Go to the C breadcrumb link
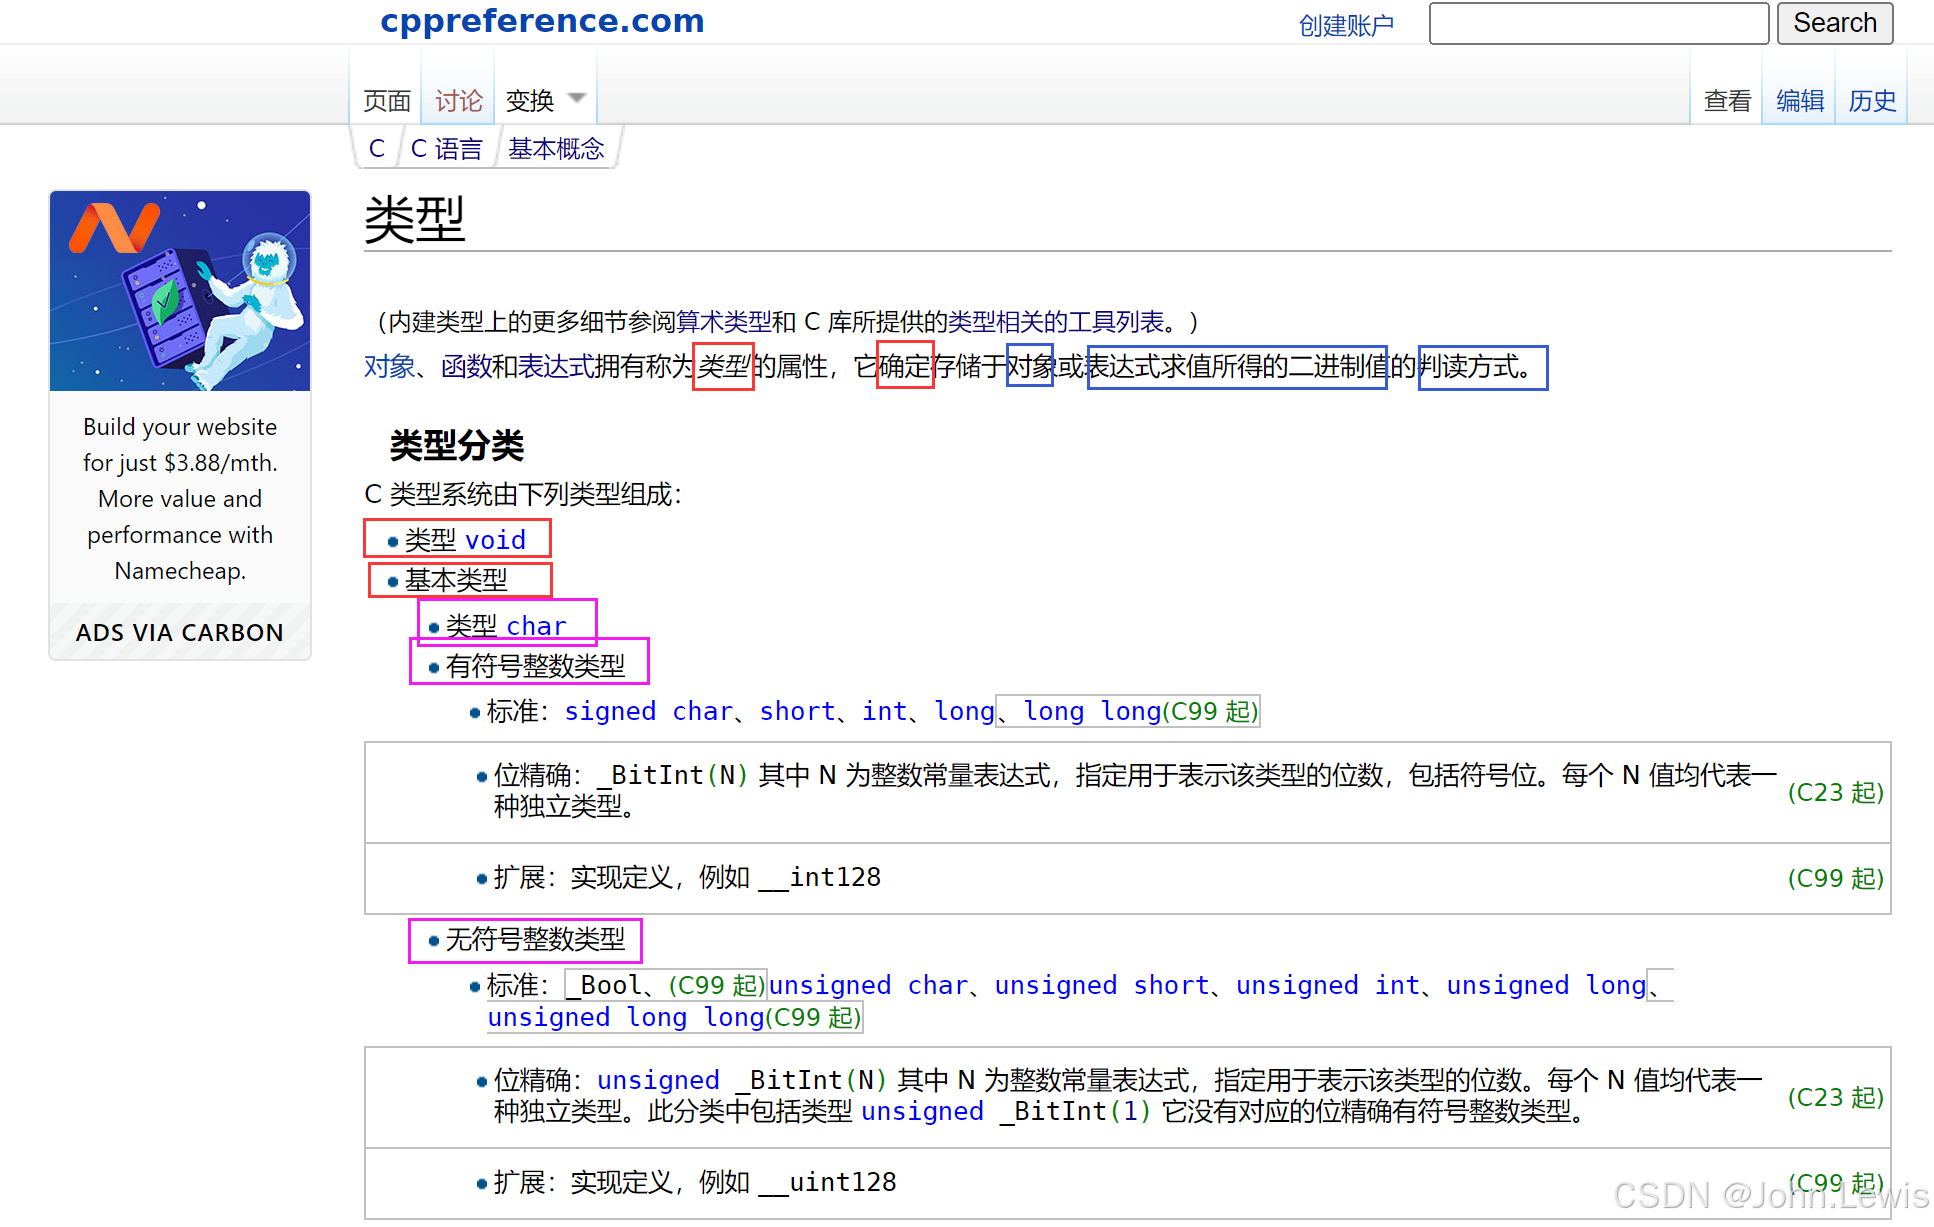The width and height of the screenshot is (1934, 1227). 377,149
